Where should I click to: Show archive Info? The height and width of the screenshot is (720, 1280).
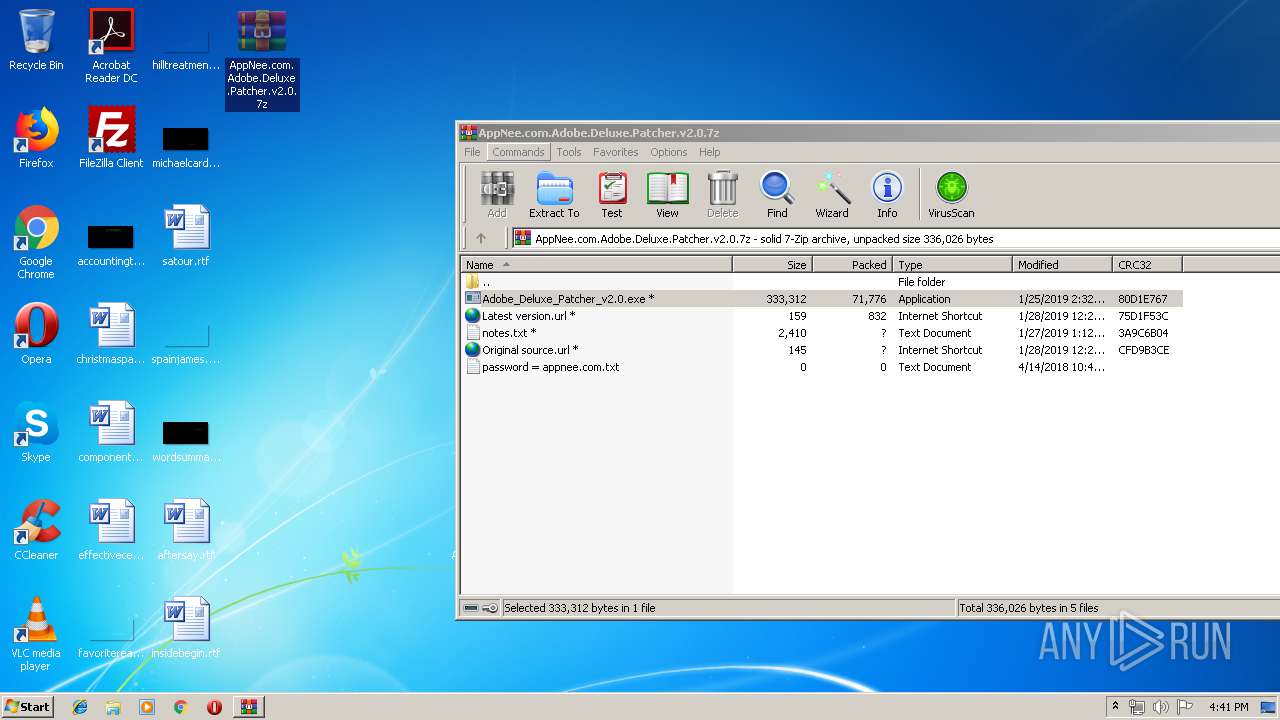887,194
